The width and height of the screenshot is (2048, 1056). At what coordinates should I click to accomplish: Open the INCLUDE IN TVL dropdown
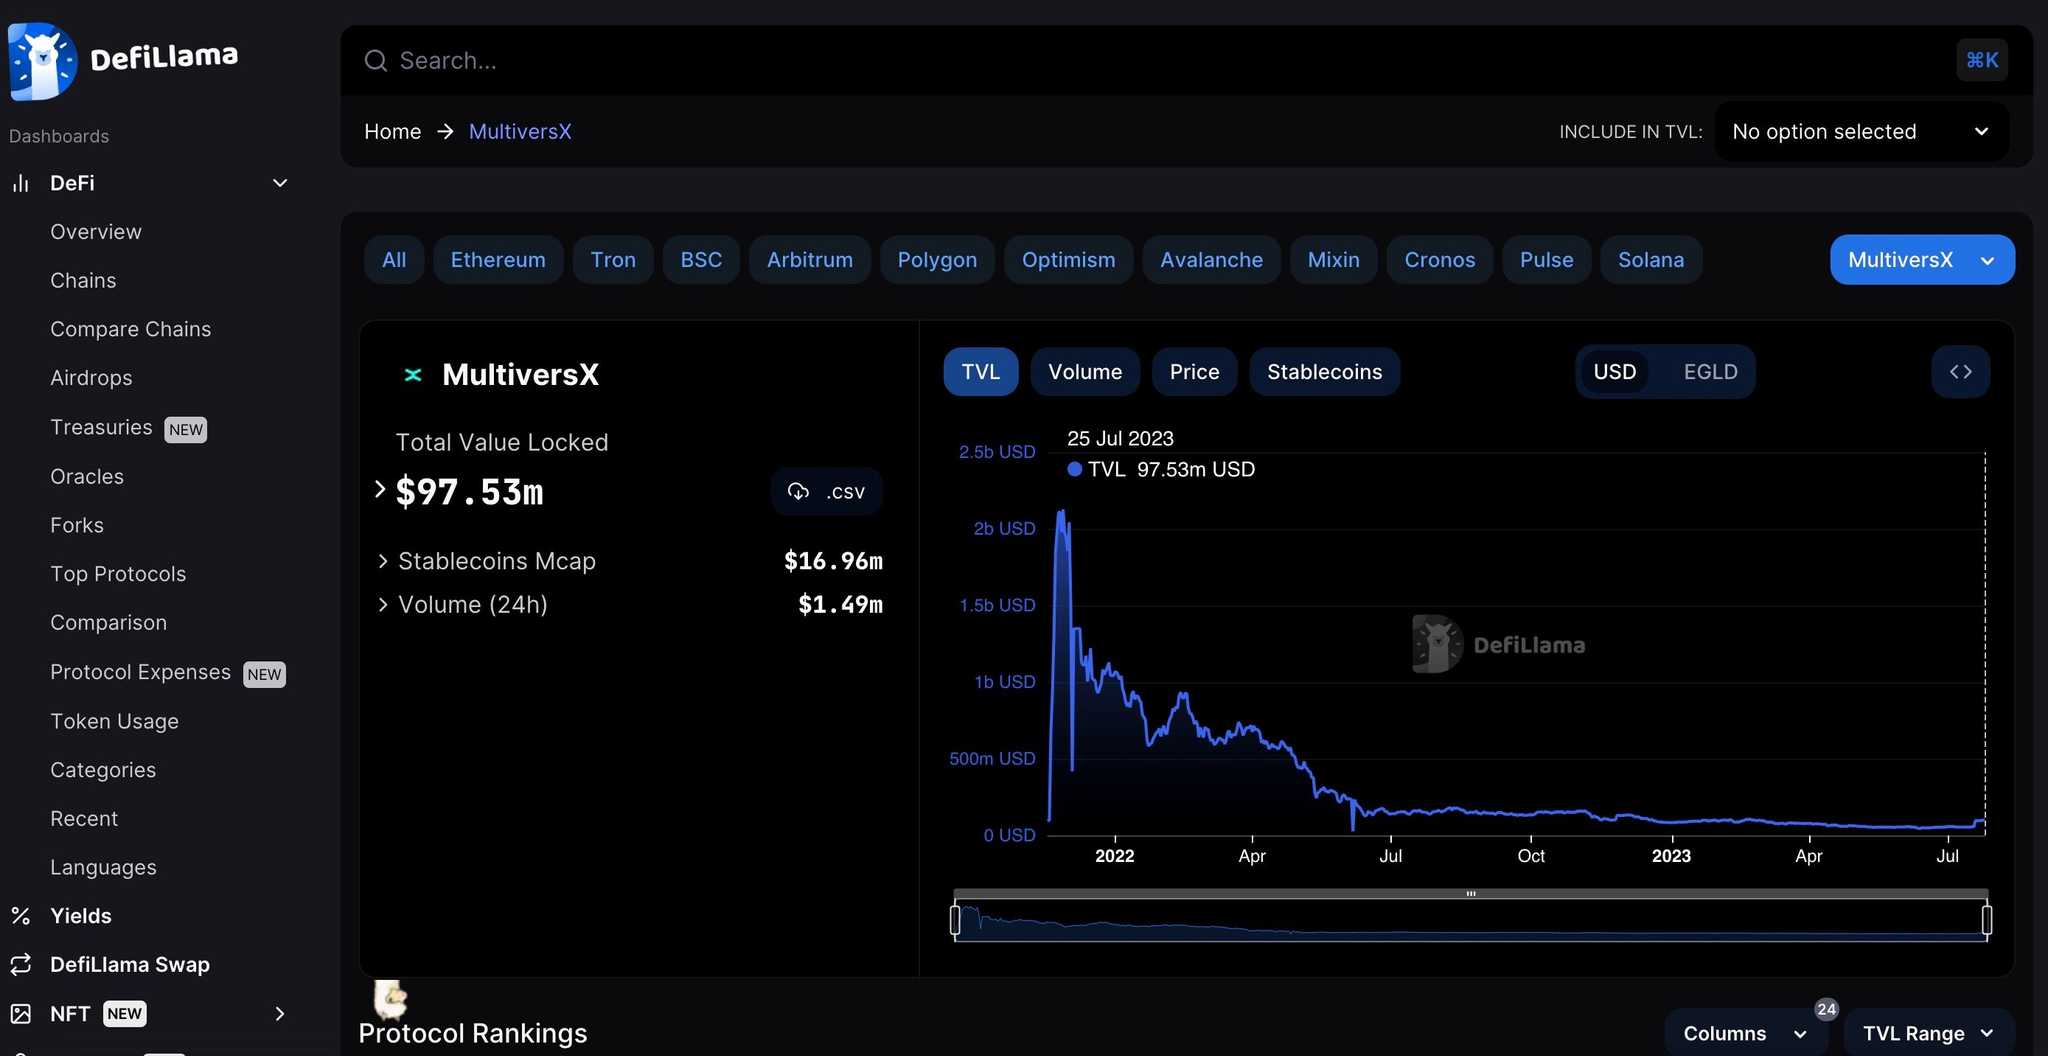1861,131
